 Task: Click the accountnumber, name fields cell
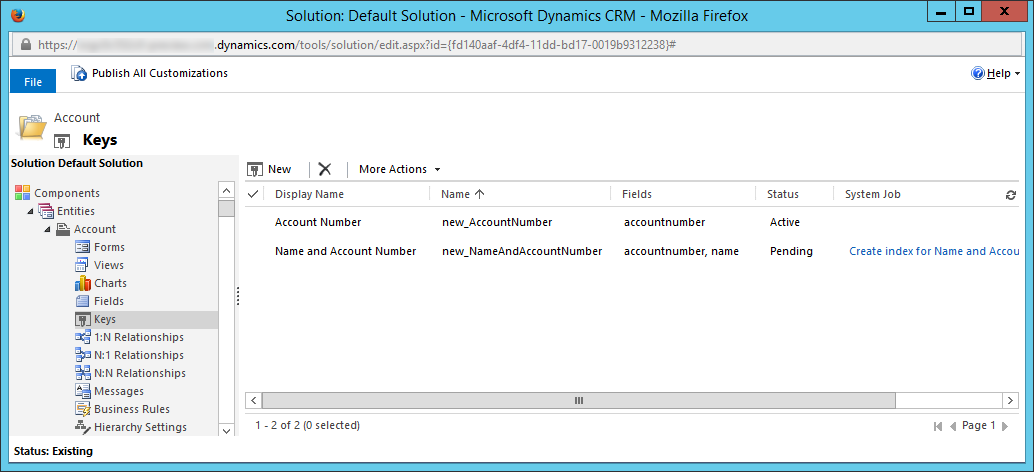click(x=681, y=251)
